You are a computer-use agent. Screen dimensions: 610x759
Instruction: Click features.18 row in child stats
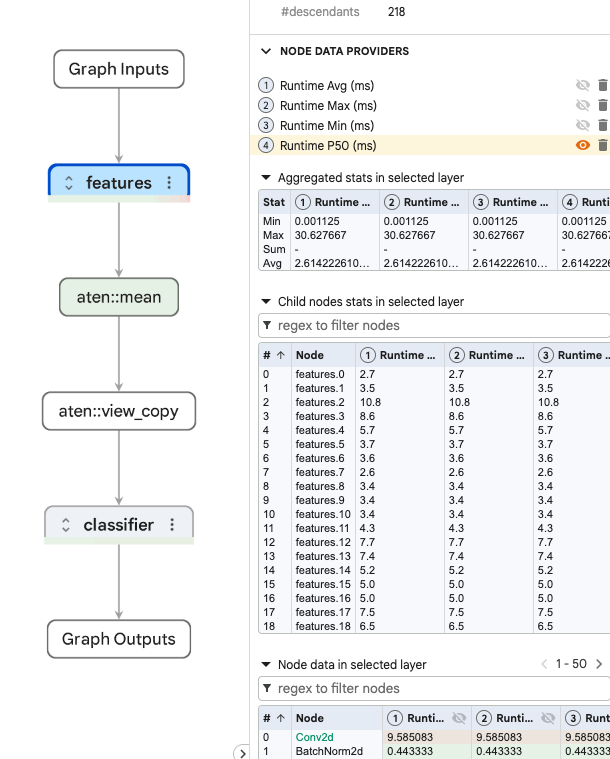pos(434,626)
